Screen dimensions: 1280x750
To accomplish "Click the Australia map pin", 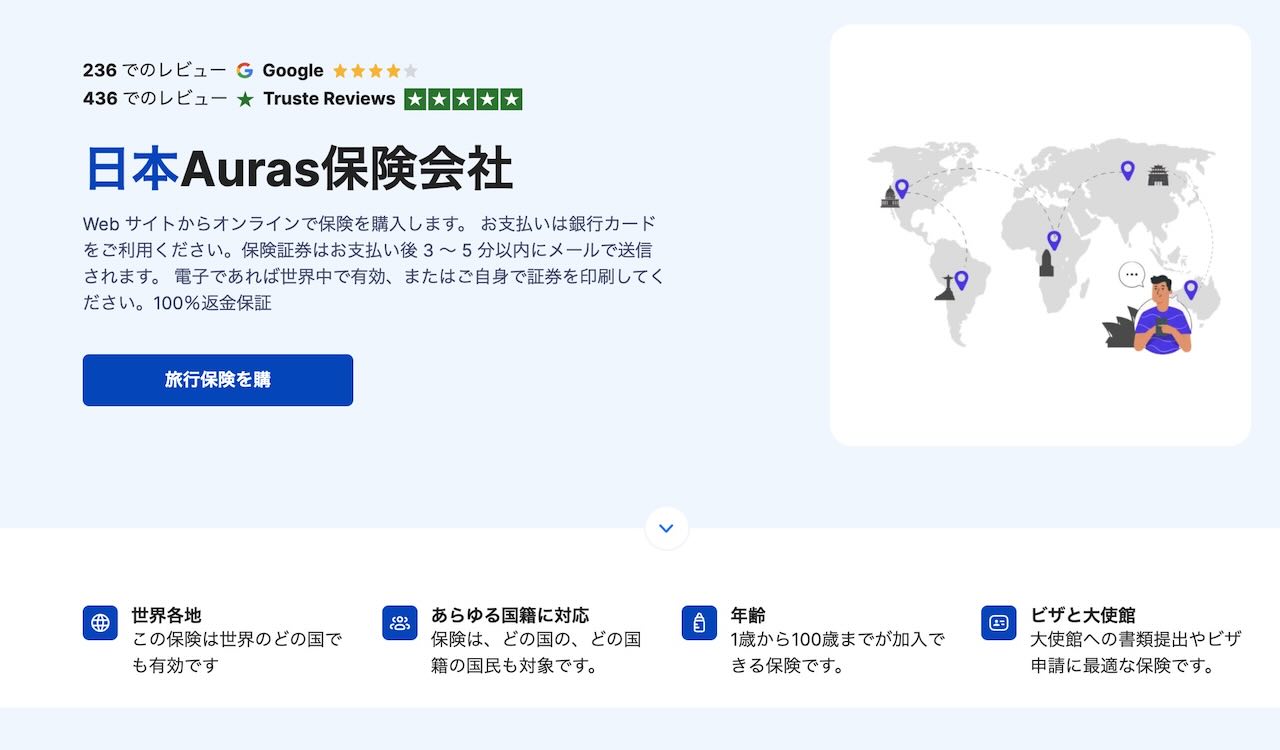I will point(1191,290).
